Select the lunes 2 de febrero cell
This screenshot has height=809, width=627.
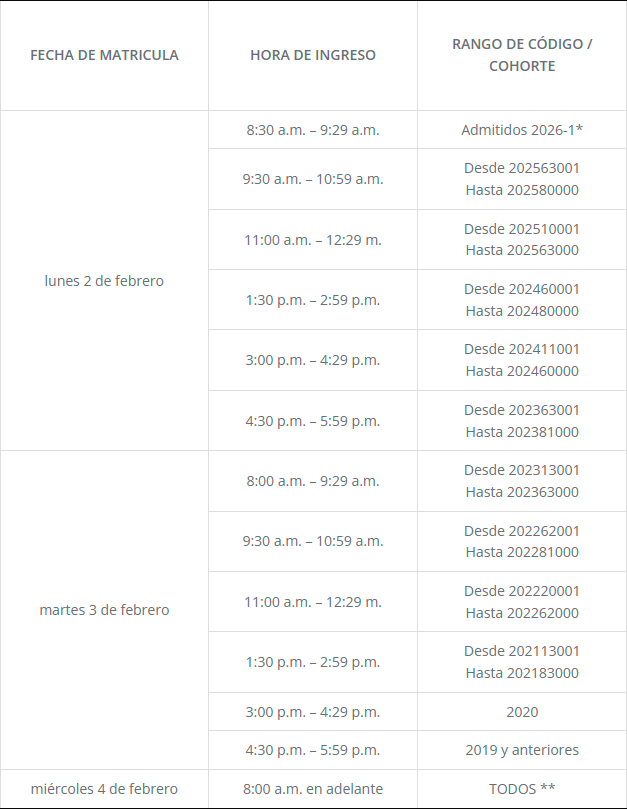104,281
